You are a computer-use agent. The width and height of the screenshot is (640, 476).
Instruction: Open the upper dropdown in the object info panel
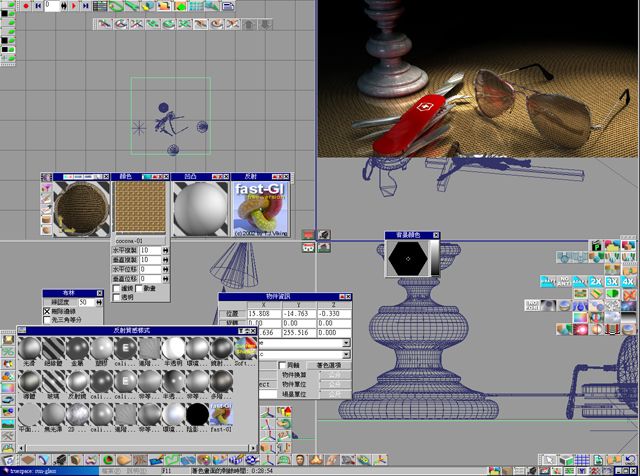(x=346, y=342)
